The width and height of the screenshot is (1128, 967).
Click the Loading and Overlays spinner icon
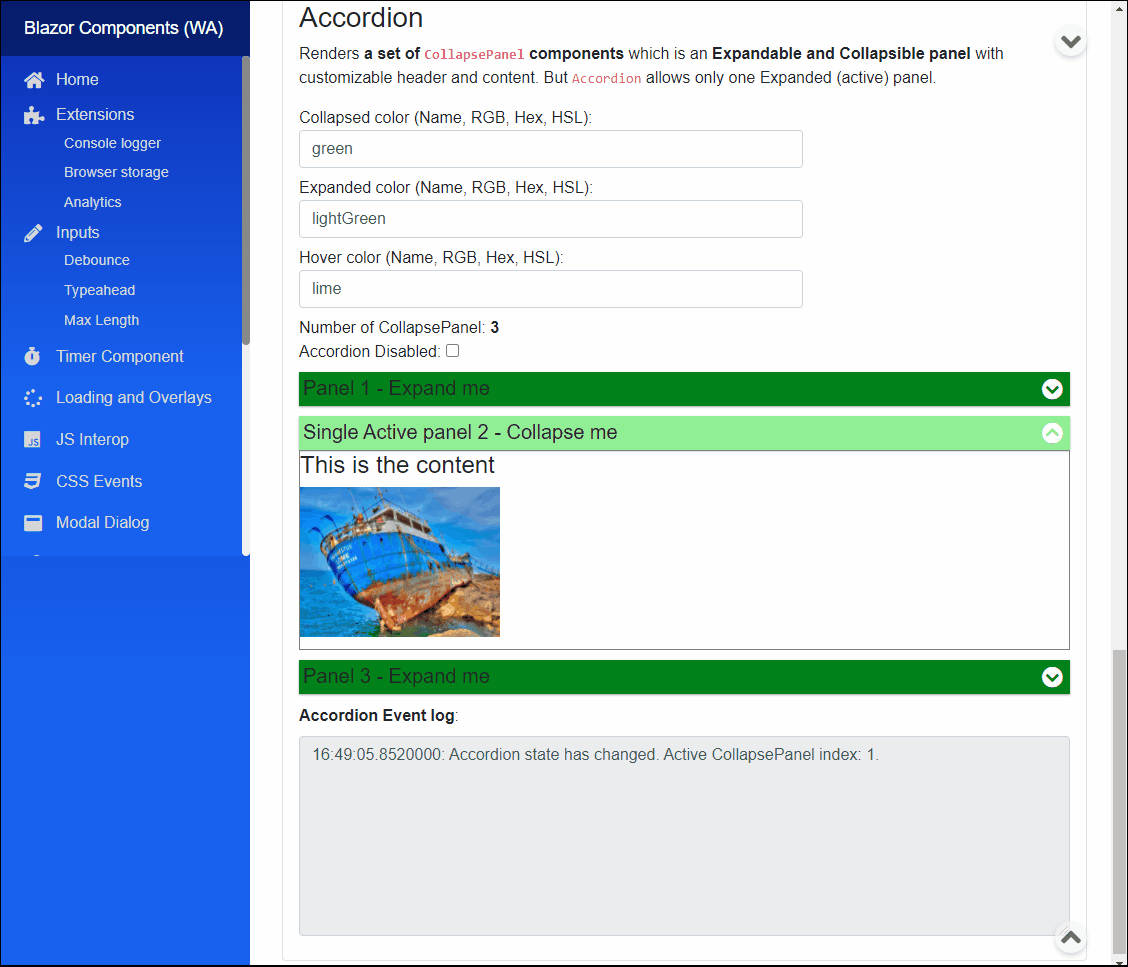(33, 397)
